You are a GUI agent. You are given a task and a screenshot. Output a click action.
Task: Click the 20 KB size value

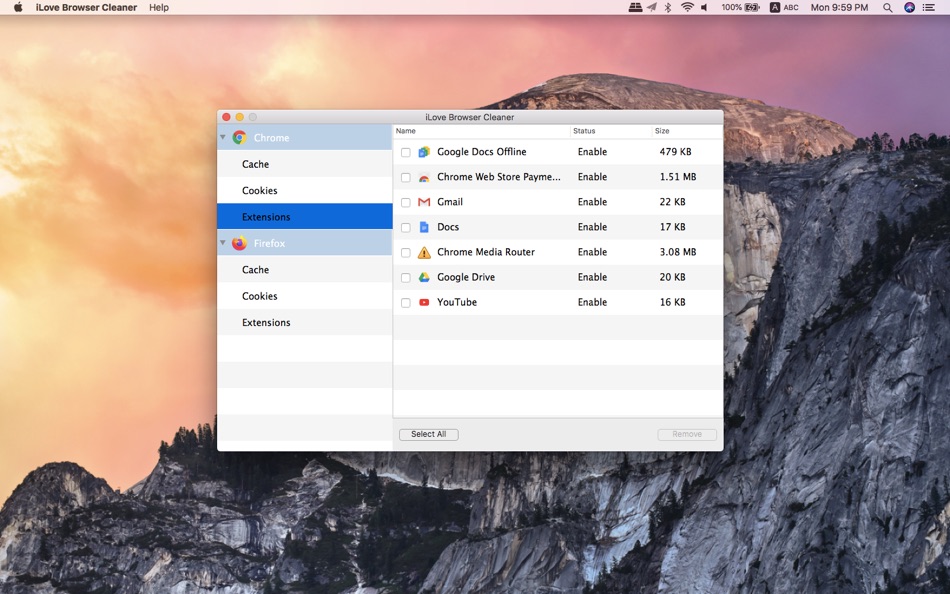coord(673,277)
